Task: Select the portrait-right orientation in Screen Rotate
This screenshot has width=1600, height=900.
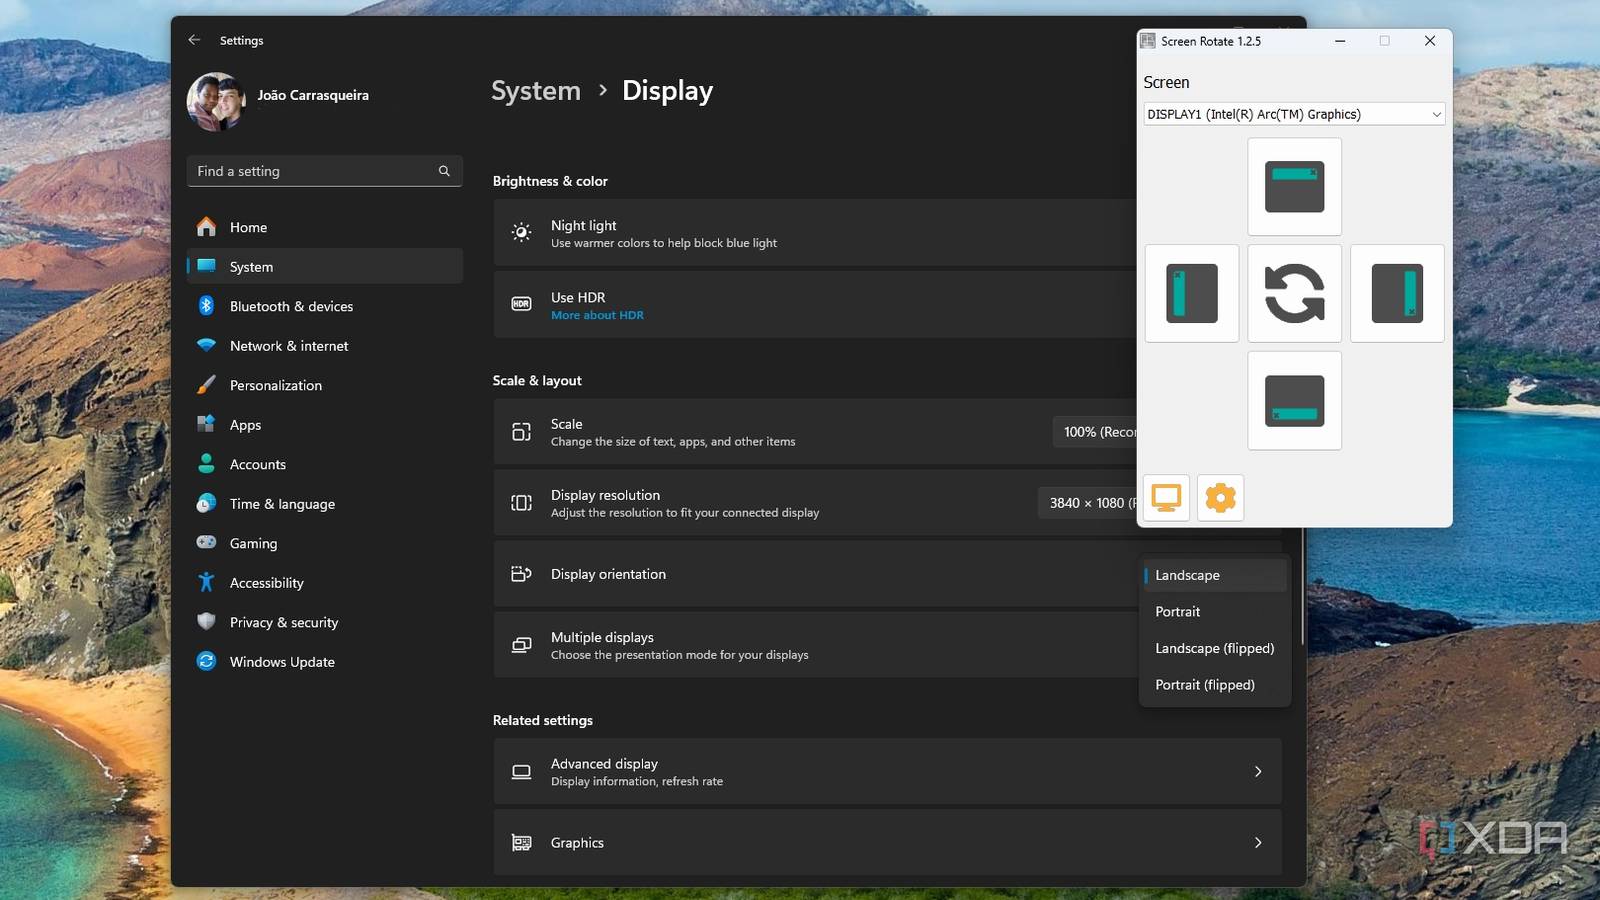Action: coord(1397,293)
